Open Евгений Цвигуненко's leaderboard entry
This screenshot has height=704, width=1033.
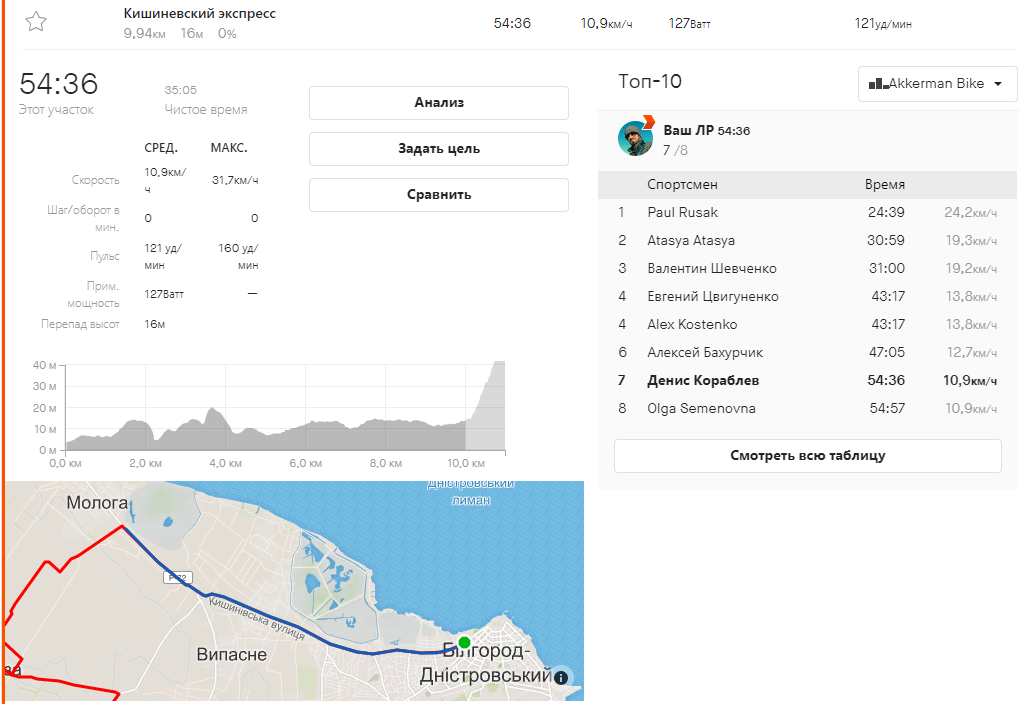click(712, 297)
